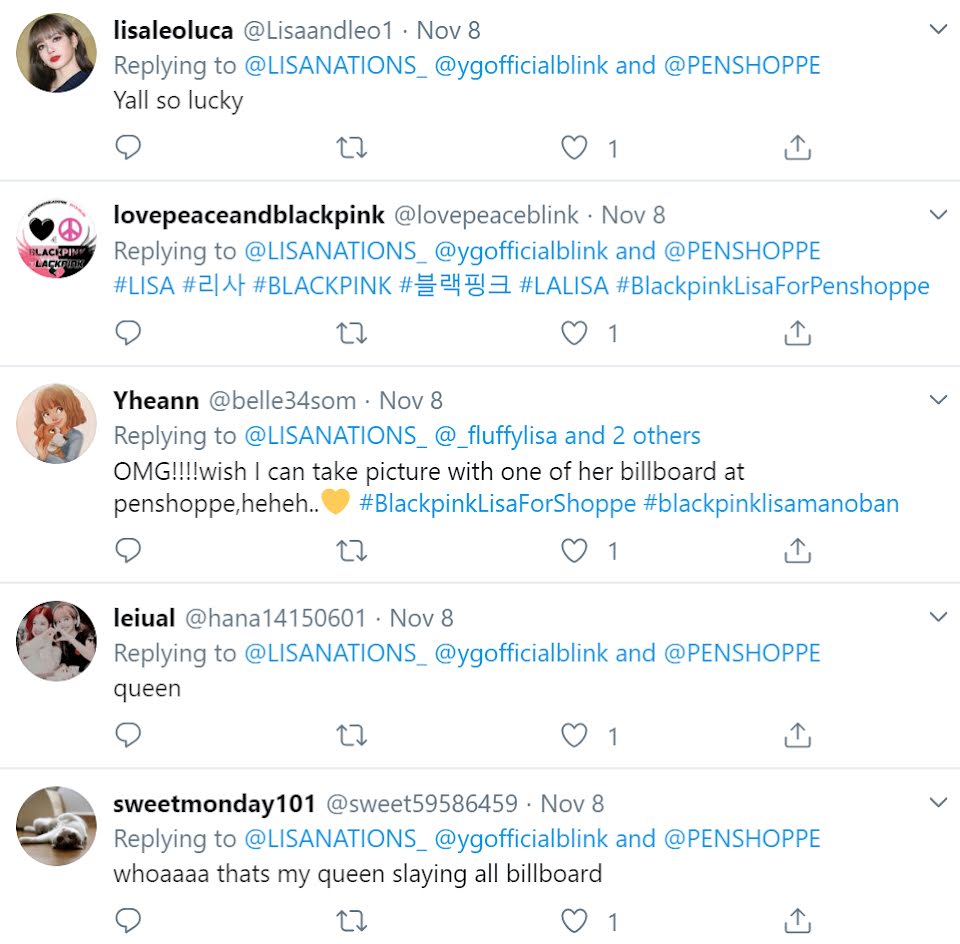Image resolution: width=960 pixels, height=944 pixels.
Task: Open the #blackpinklisamanoban hashtag link
Action: coord(771,503)
